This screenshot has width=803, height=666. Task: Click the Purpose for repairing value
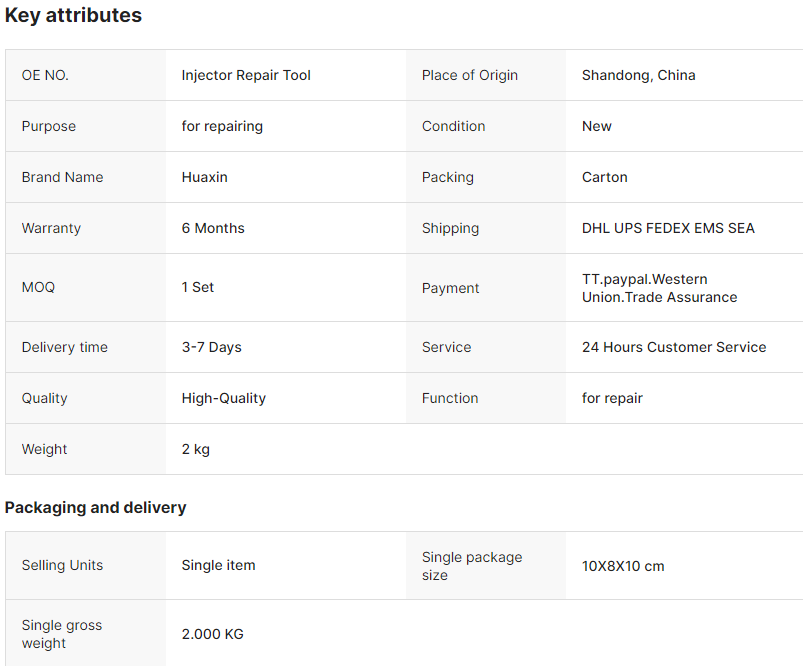coord(222,126)
